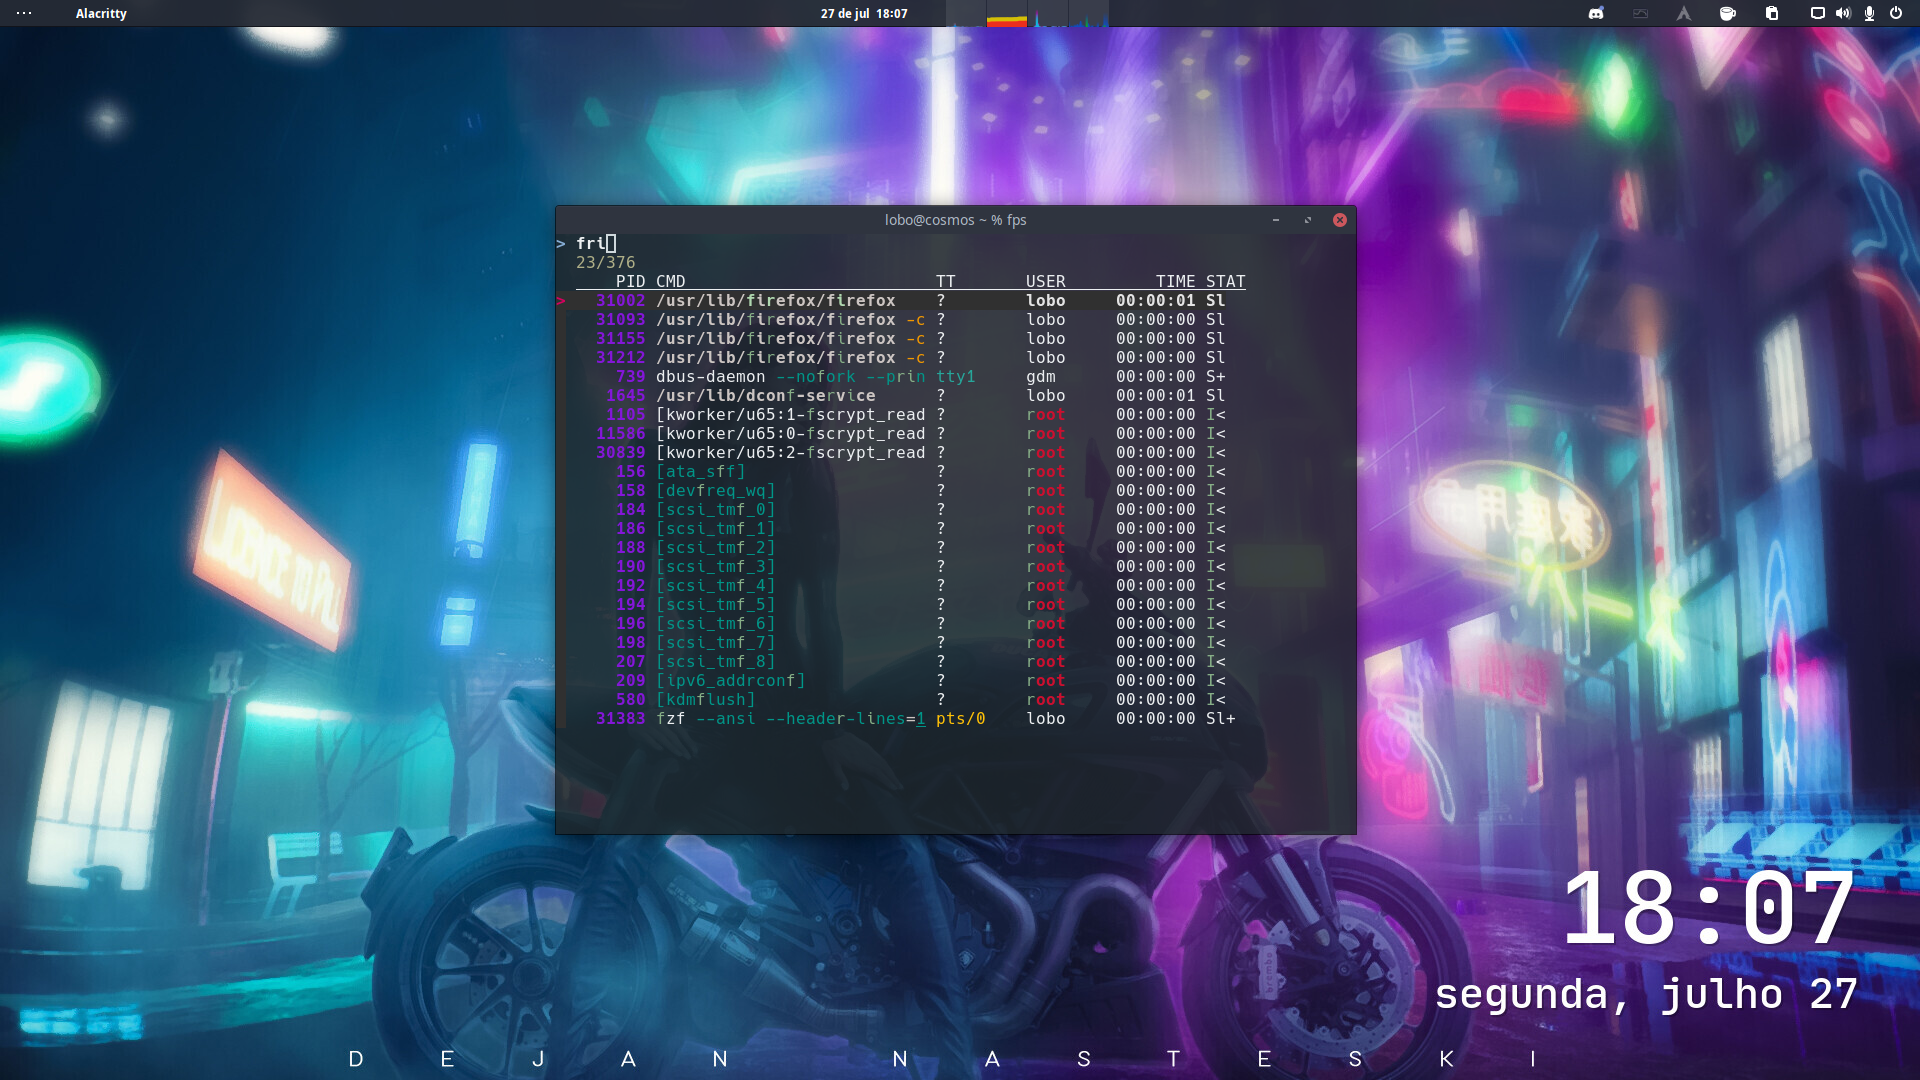Click the dimmed graph monitor tray icon
This screenshot has height=1080, width=1920.
[x=1640, y=13]
